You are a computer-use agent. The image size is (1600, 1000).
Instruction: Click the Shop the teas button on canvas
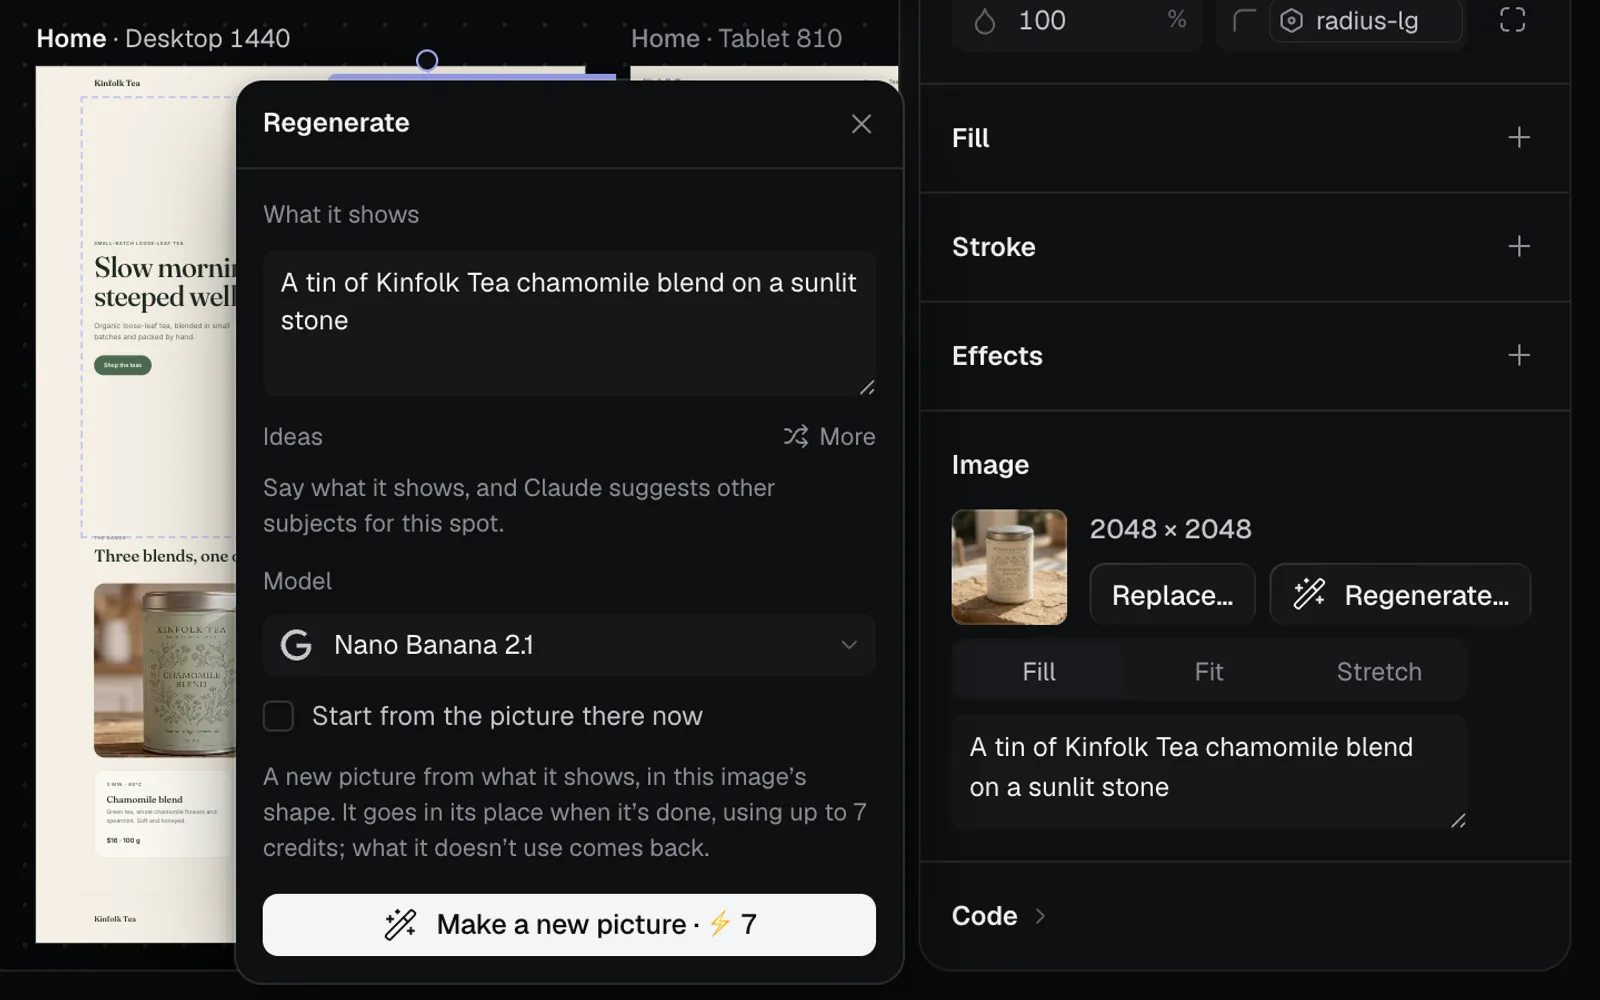(123, 365)
